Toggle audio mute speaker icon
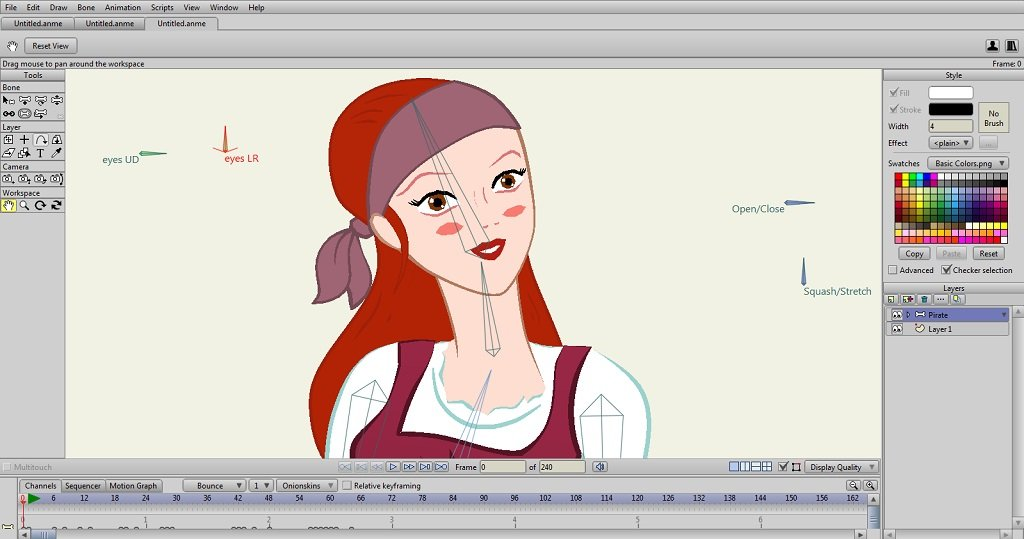The width and height of the screenshot is (1024, 539). [x=600, y=466]
